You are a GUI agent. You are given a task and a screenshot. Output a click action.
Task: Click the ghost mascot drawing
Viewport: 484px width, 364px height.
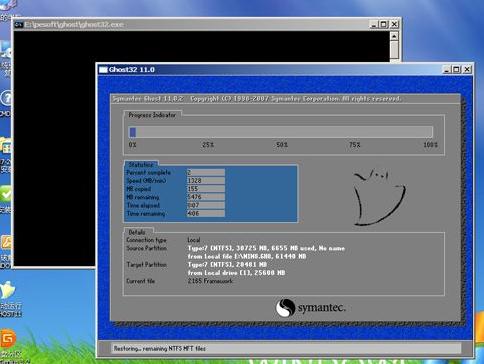(x=380, y=197)
